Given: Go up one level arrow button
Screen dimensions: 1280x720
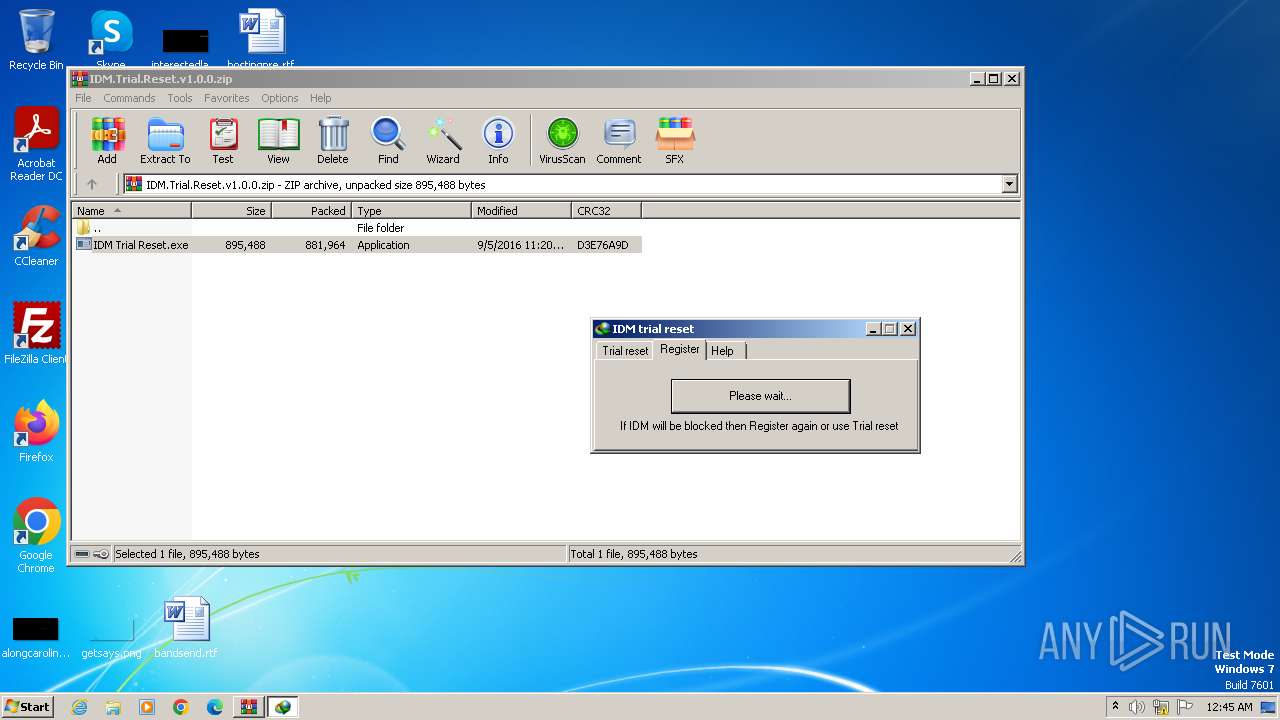Looking at the screenshot, I should click(92, 184).
